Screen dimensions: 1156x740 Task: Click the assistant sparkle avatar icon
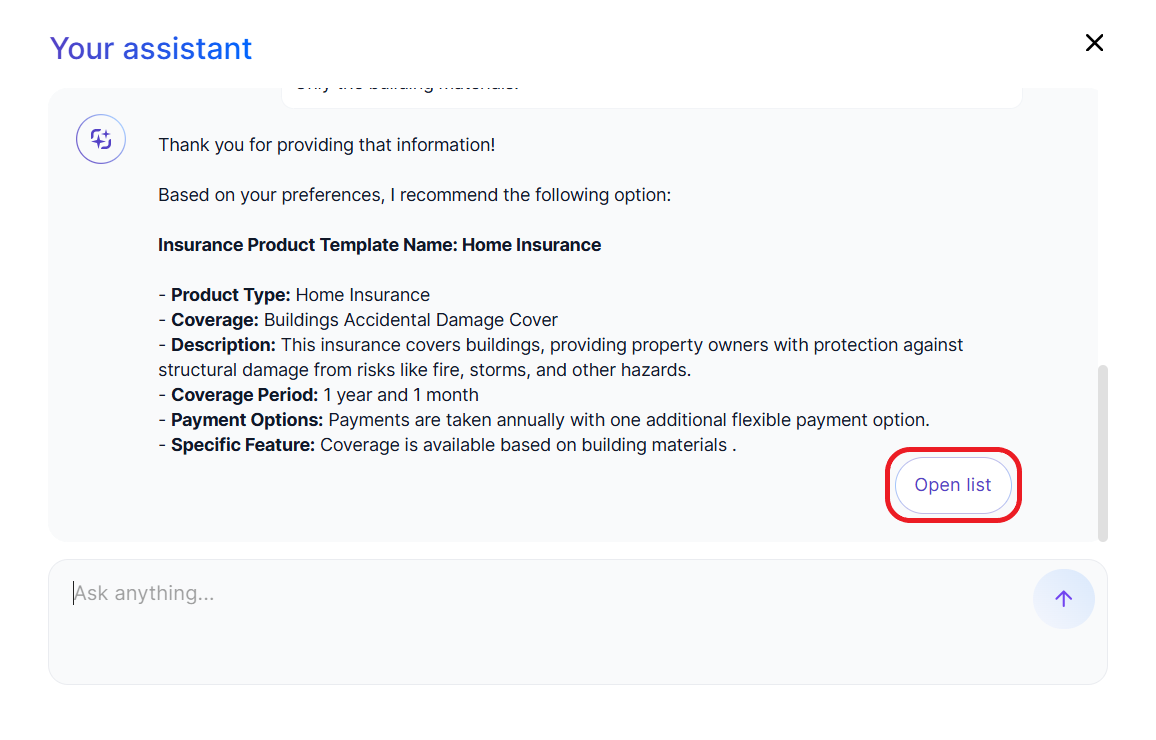[x=101, y=139]
